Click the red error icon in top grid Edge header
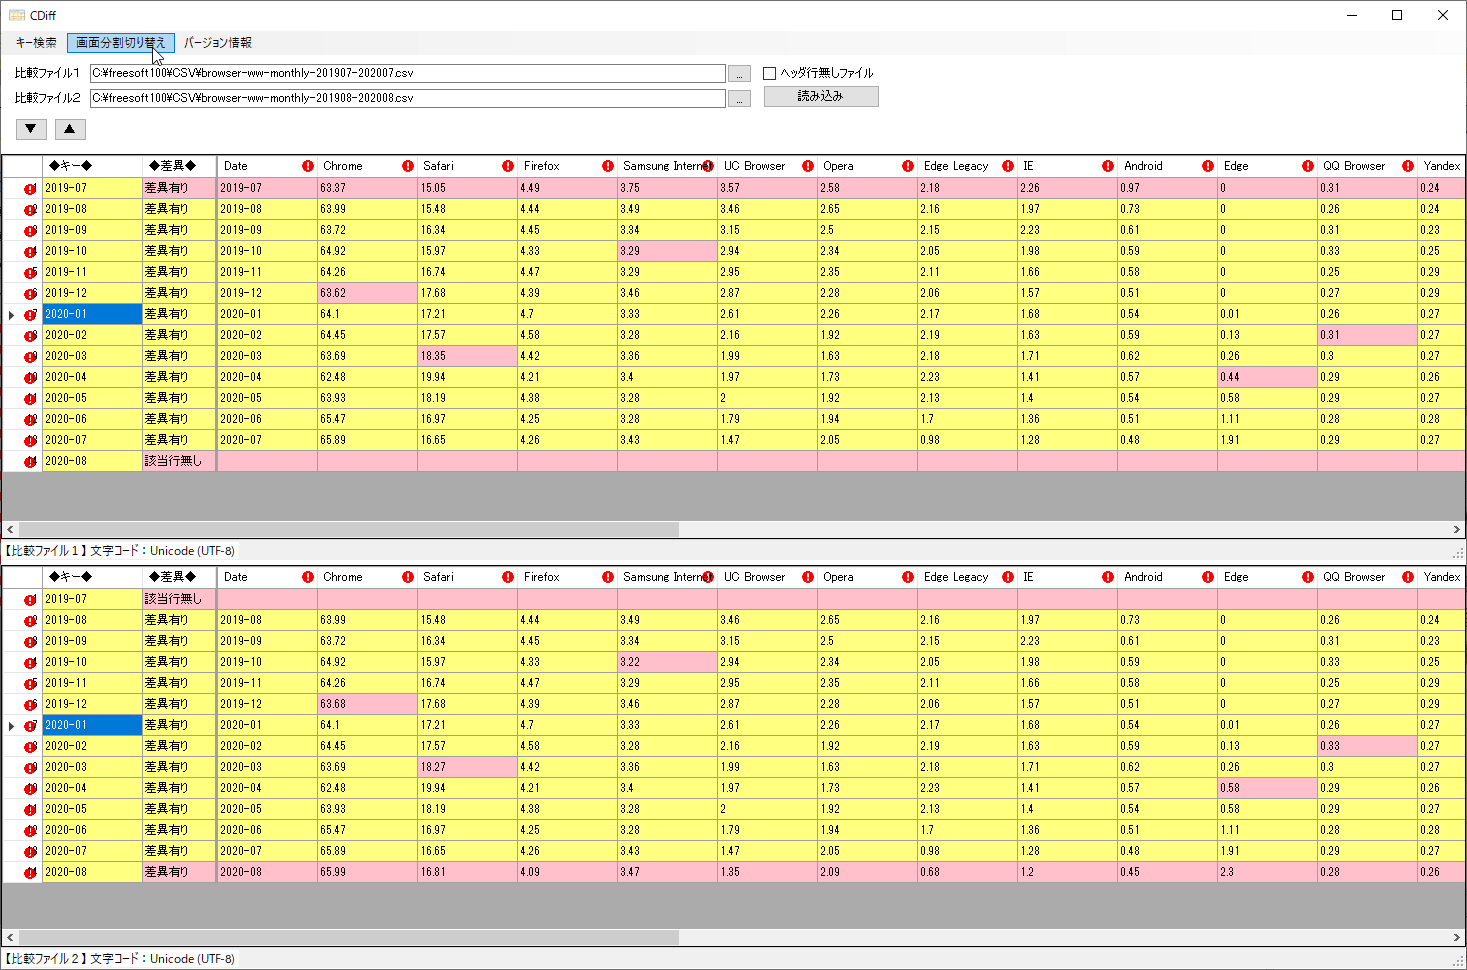Image resolution: width=1467 pixels, height=970 pixels. click(1308, 166)
